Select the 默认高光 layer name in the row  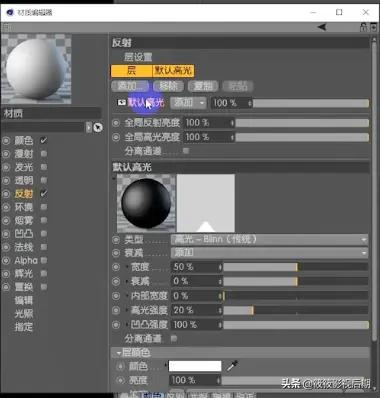[x=146, y=103]
